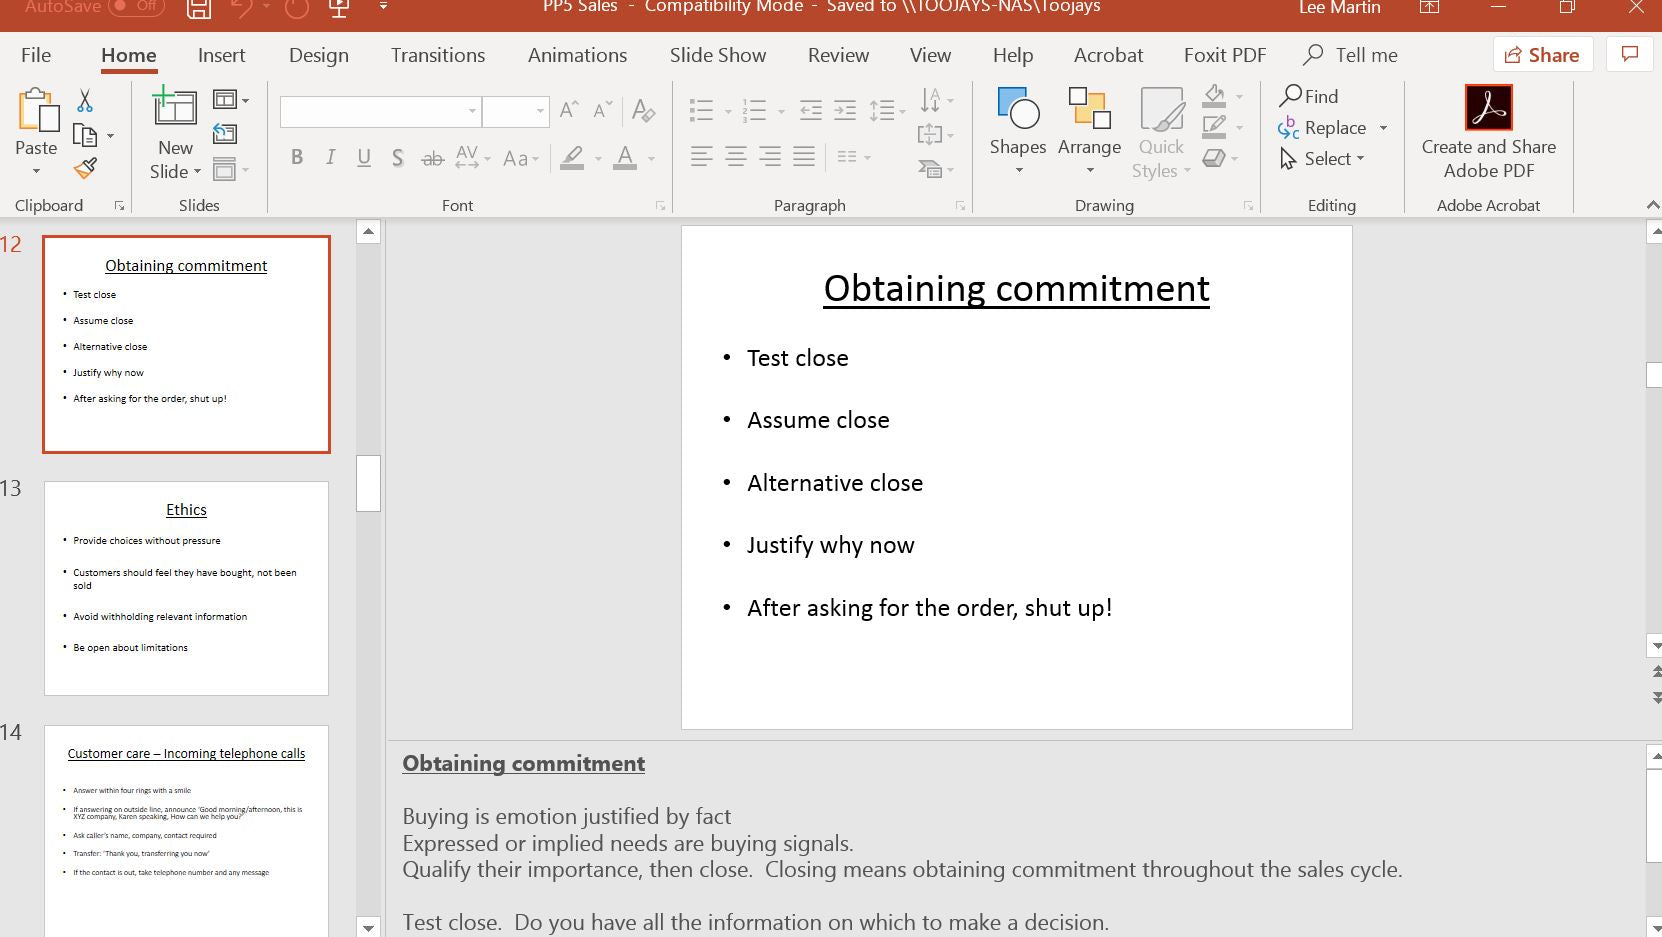Clear all formatting icon
This screenshot has height=937, width=1662.
644,111
